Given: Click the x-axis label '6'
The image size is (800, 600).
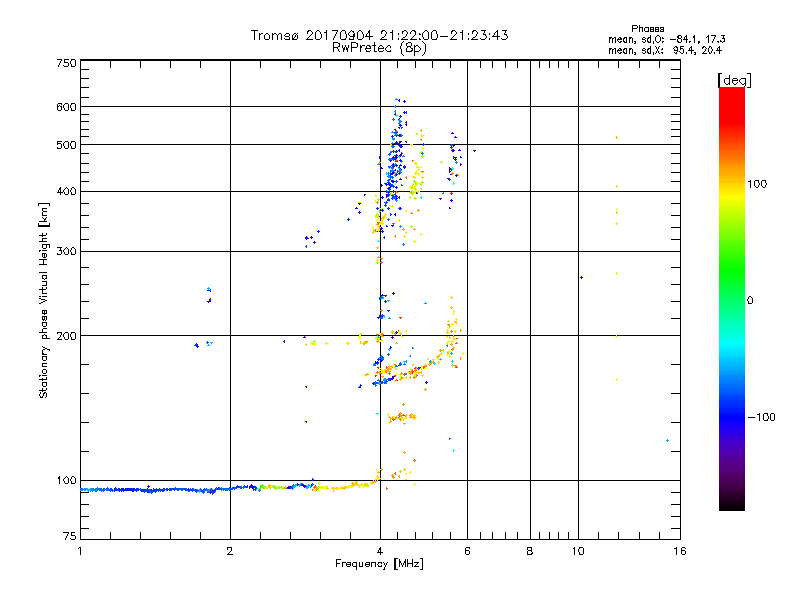Looking at the screenshot, I should (x=467, y=551).
